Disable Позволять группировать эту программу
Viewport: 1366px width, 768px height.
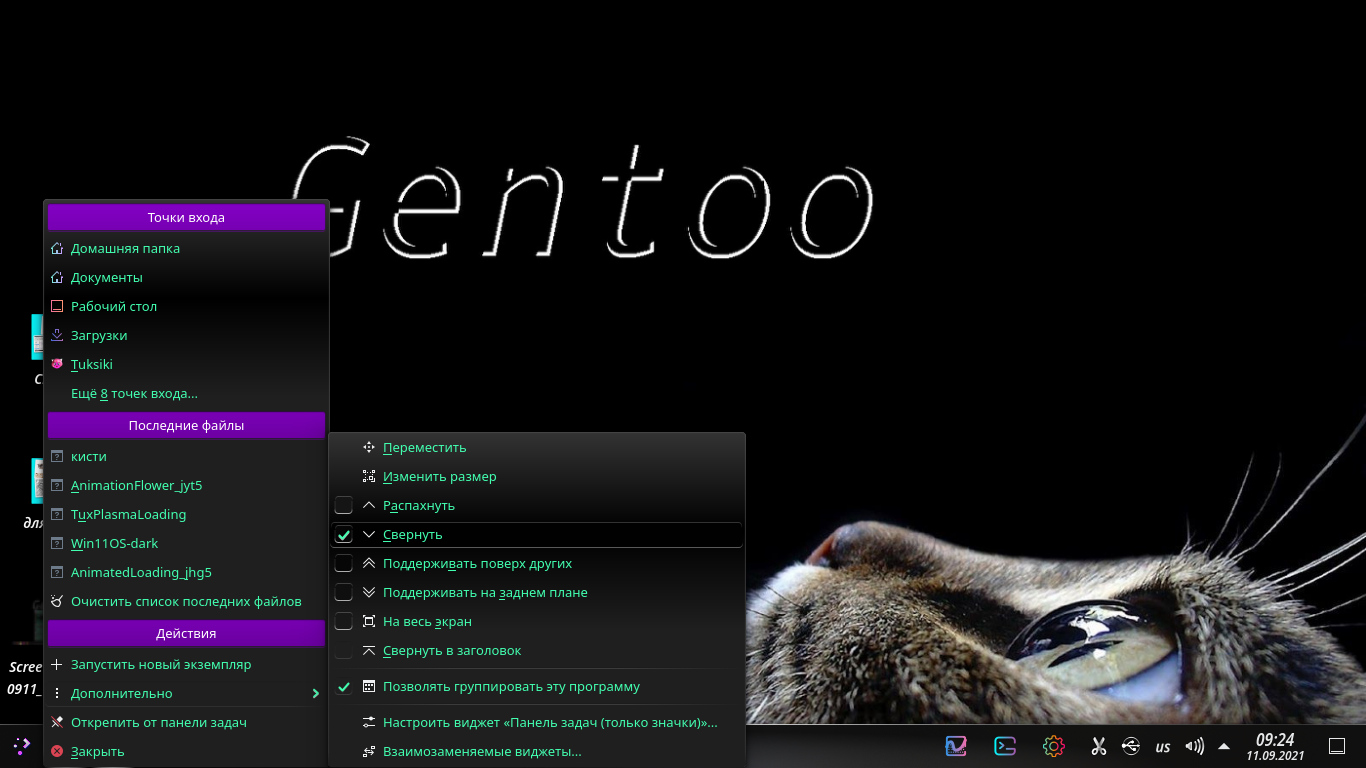point(537,687)
